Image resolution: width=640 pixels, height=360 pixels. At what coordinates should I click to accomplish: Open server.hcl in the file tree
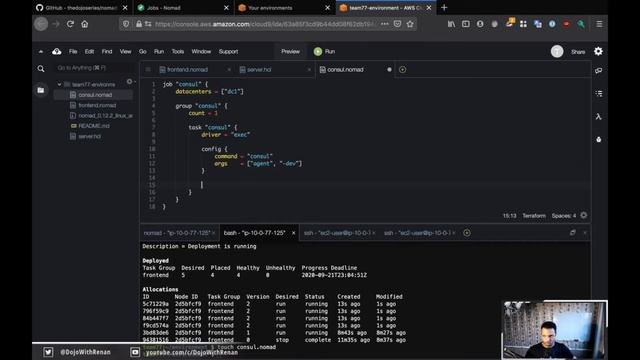pos(89,136)
